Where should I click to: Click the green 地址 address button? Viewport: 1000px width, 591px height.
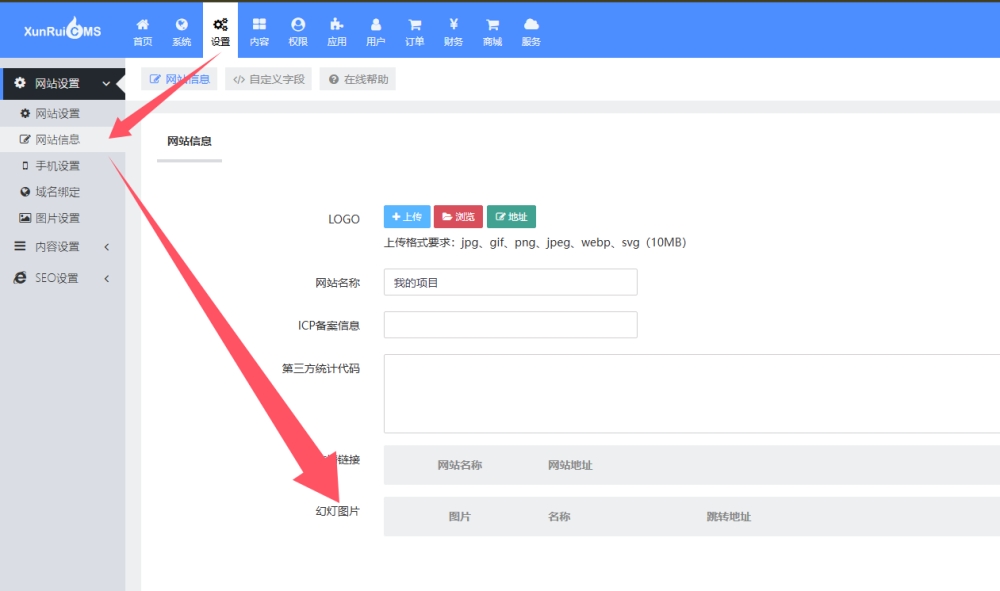(x=511, y=217)
